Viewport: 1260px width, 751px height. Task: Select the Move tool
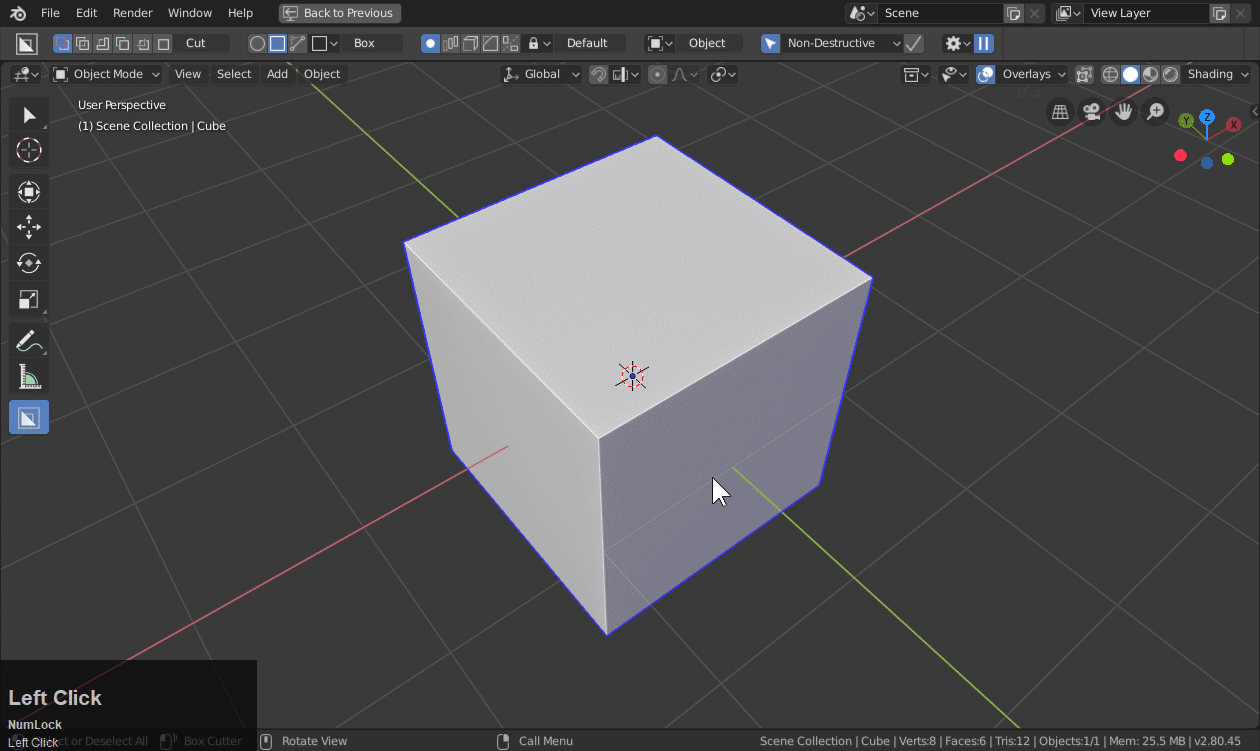[29, 228]
